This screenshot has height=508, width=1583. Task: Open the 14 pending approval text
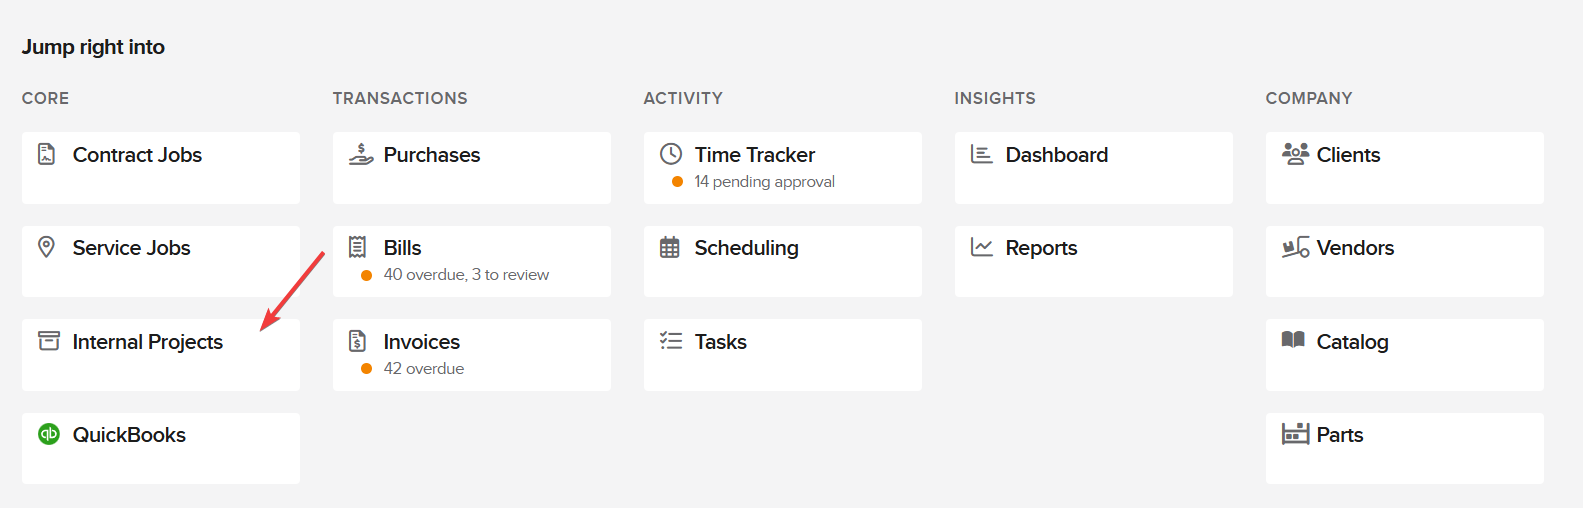point(764,182)
